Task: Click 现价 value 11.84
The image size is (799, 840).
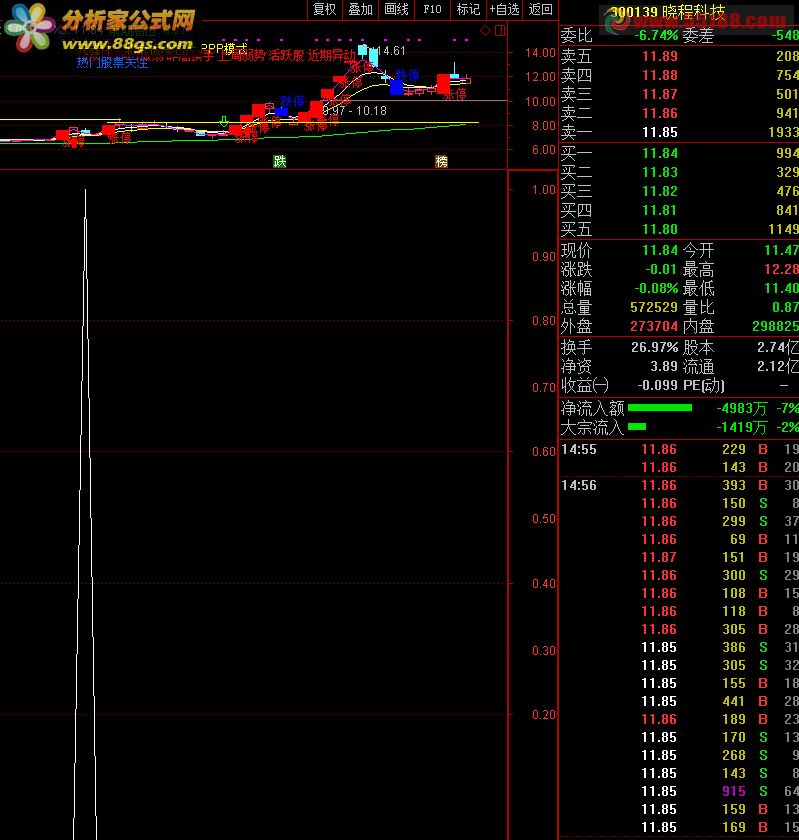Action: coord(660,250)
